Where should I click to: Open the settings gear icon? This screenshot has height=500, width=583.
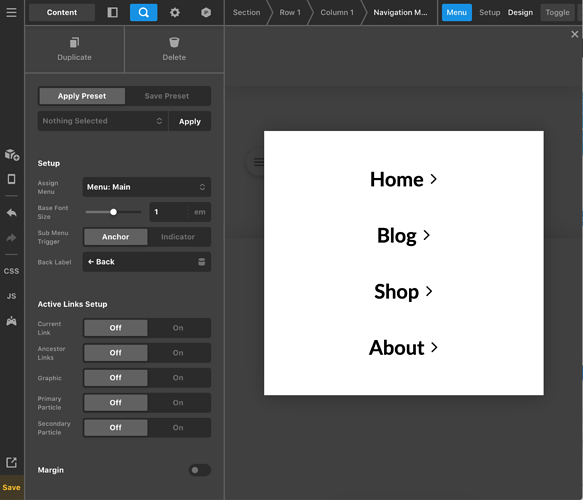pos(175,12)
